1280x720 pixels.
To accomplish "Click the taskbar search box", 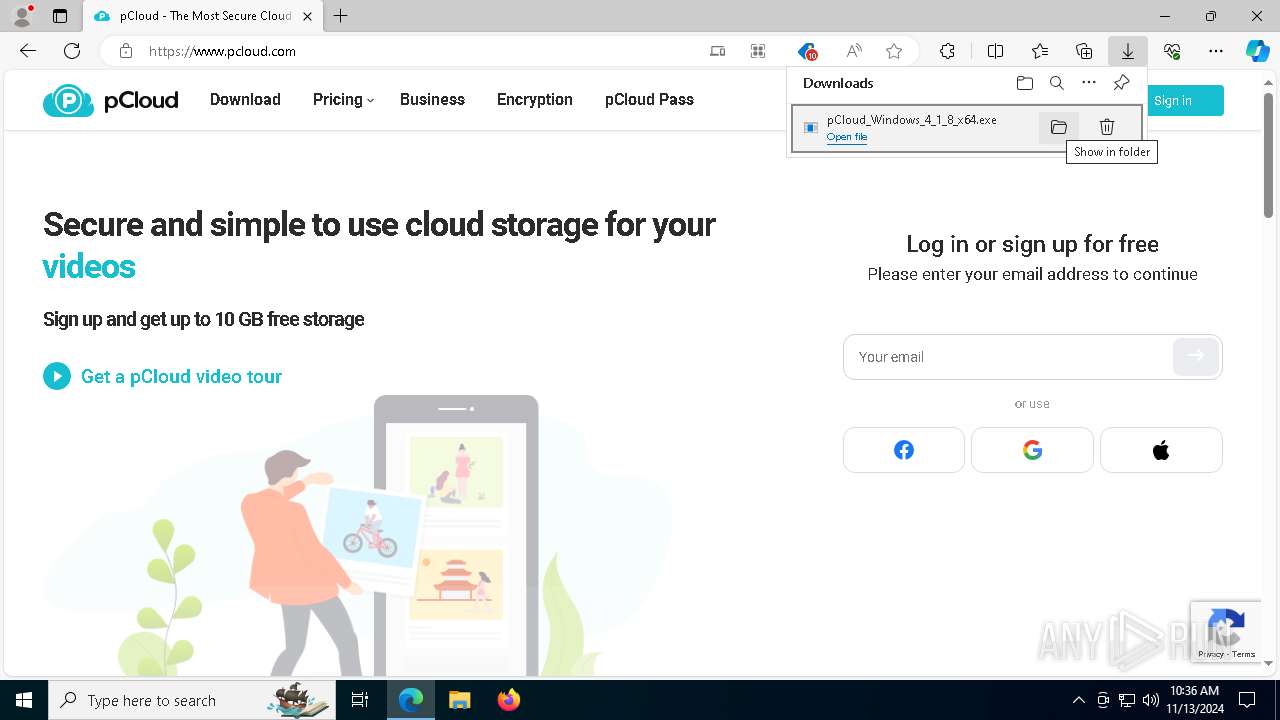I will point(190,700).
